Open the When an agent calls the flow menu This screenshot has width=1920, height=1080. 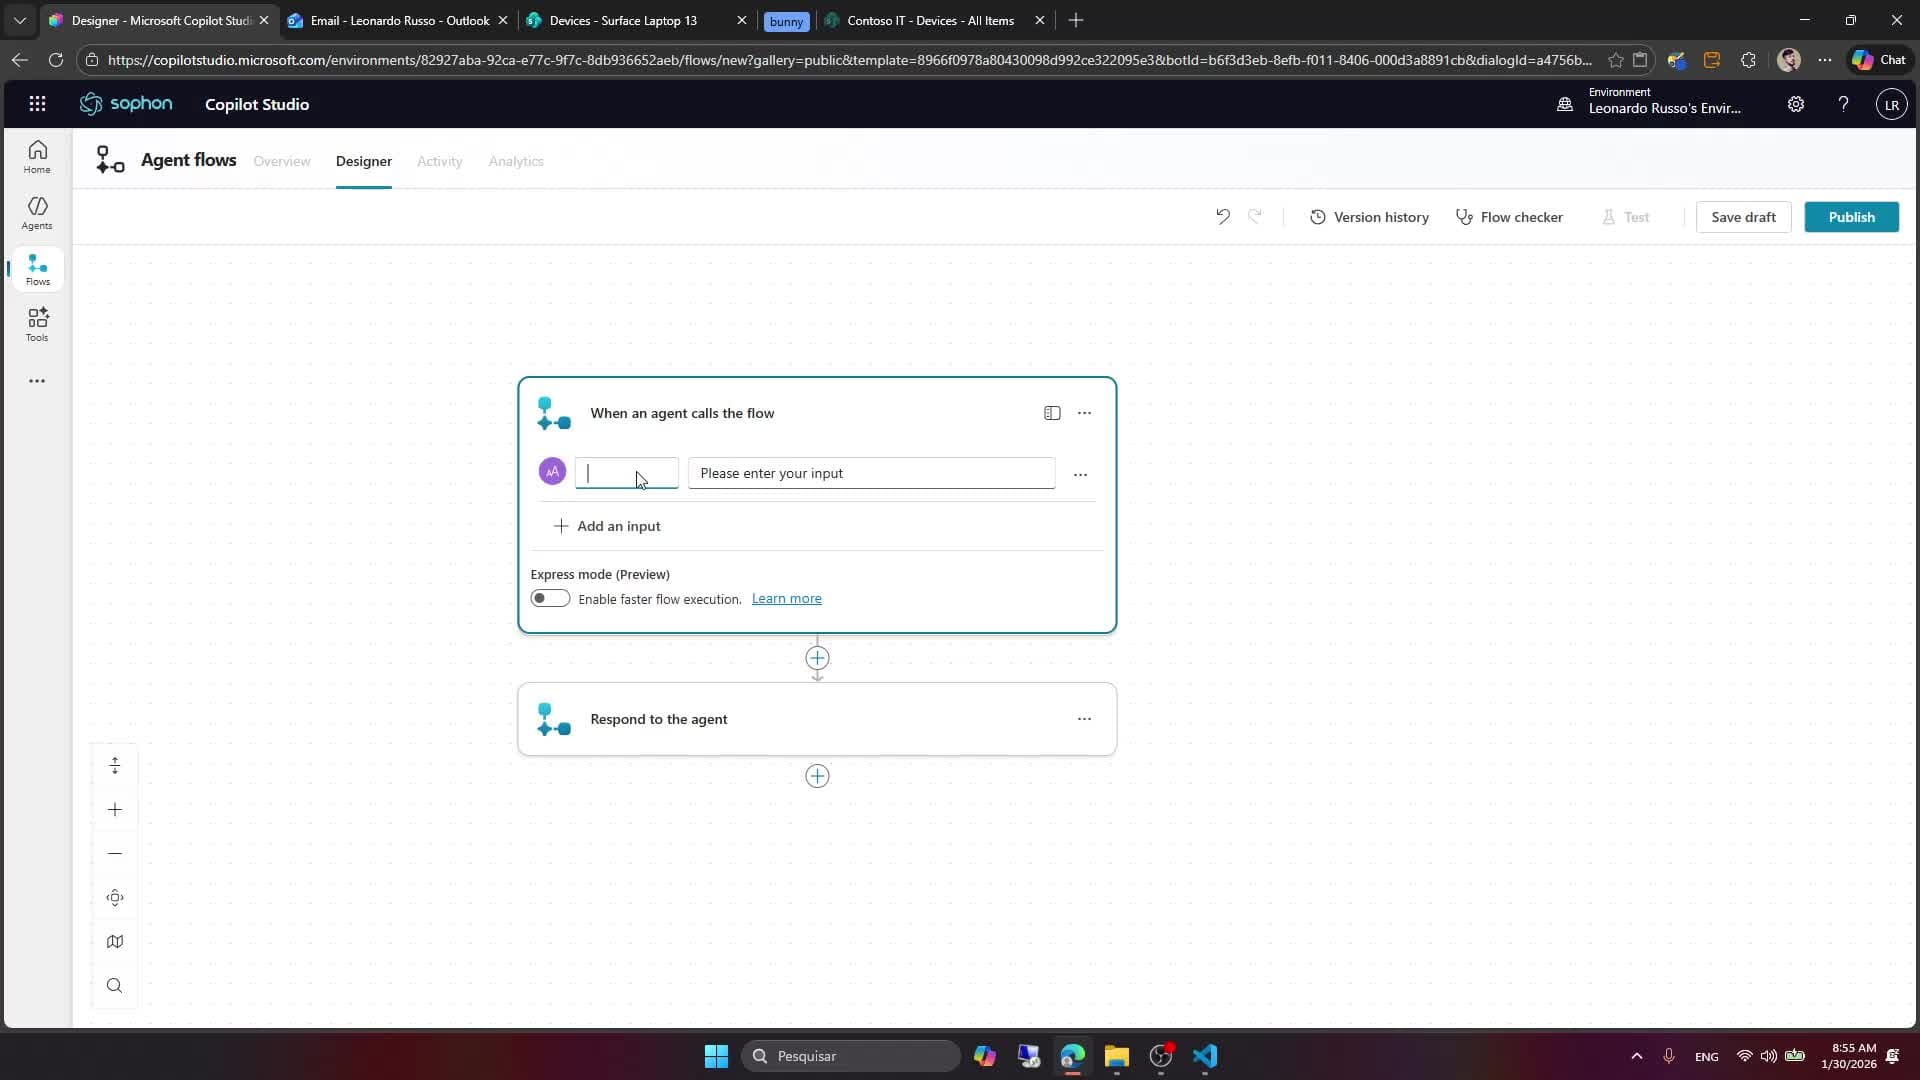click(x=1085, y=412)
